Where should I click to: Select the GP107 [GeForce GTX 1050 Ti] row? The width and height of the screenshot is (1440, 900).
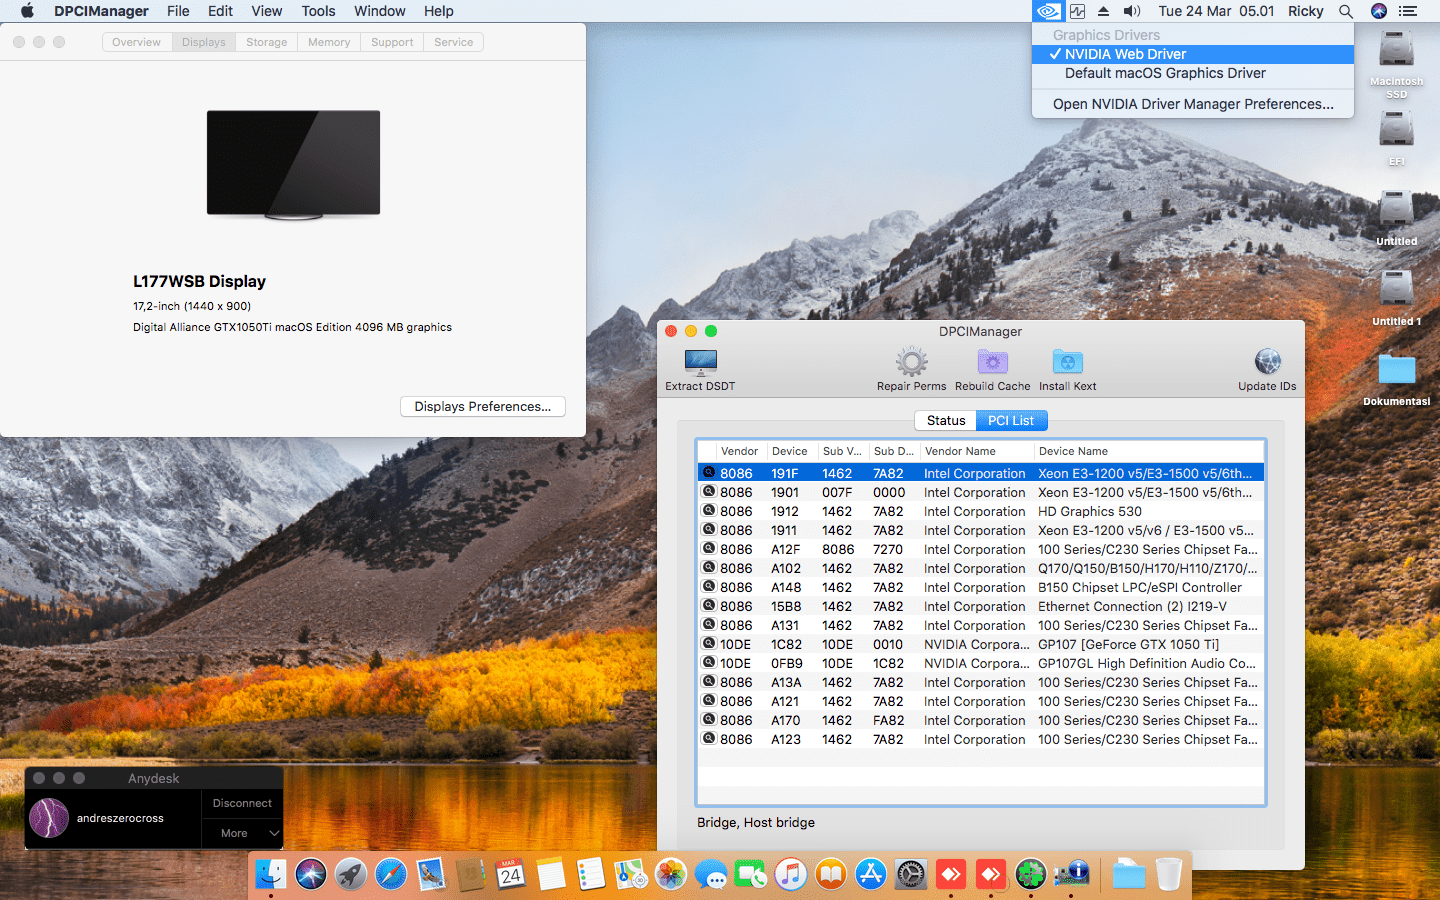[981, 644]
